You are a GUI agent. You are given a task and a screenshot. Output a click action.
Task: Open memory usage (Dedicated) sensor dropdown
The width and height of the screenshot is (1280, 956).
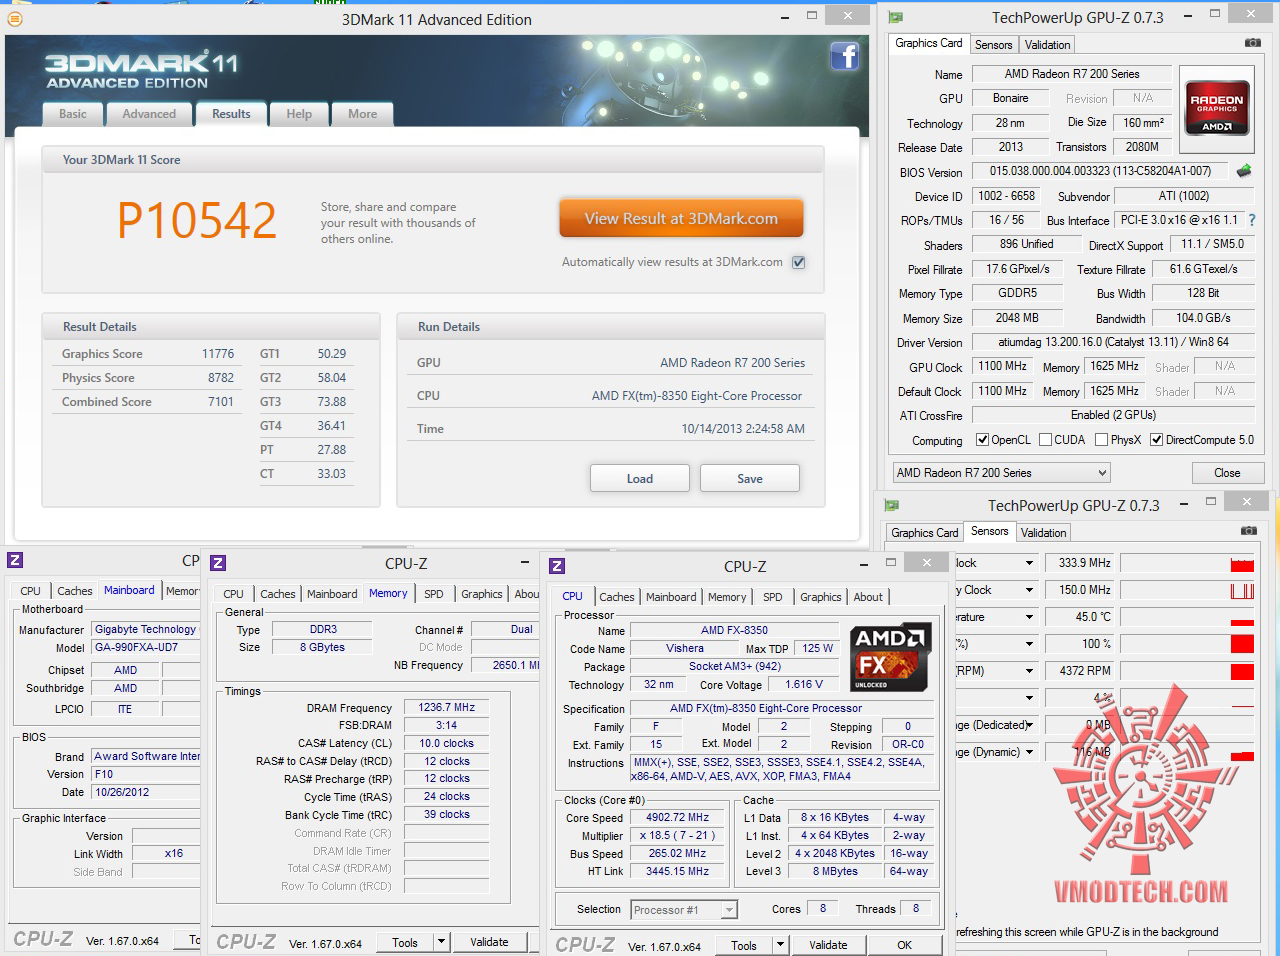(x=1029, y=725)
